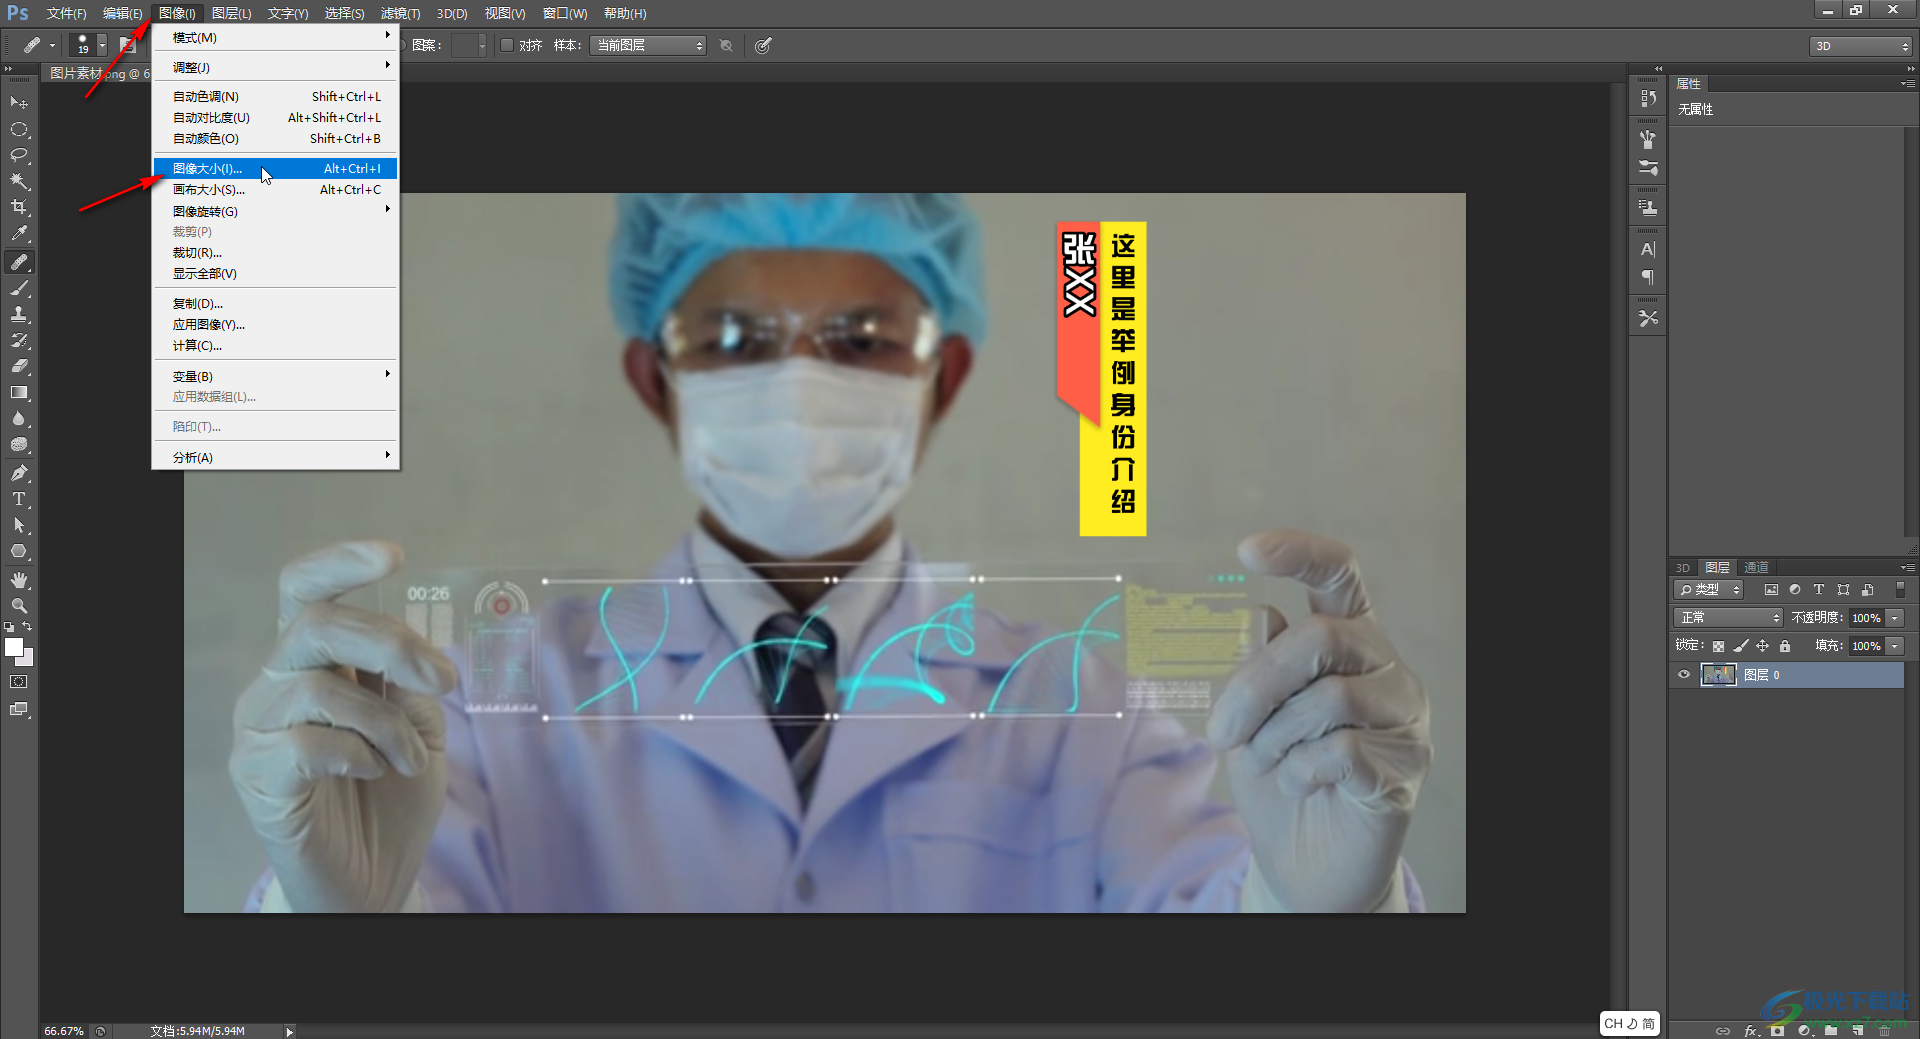Select the Eraser tool
Image resolution: width=1920 pixels, height=1039 pixels.
coord(19,366)
